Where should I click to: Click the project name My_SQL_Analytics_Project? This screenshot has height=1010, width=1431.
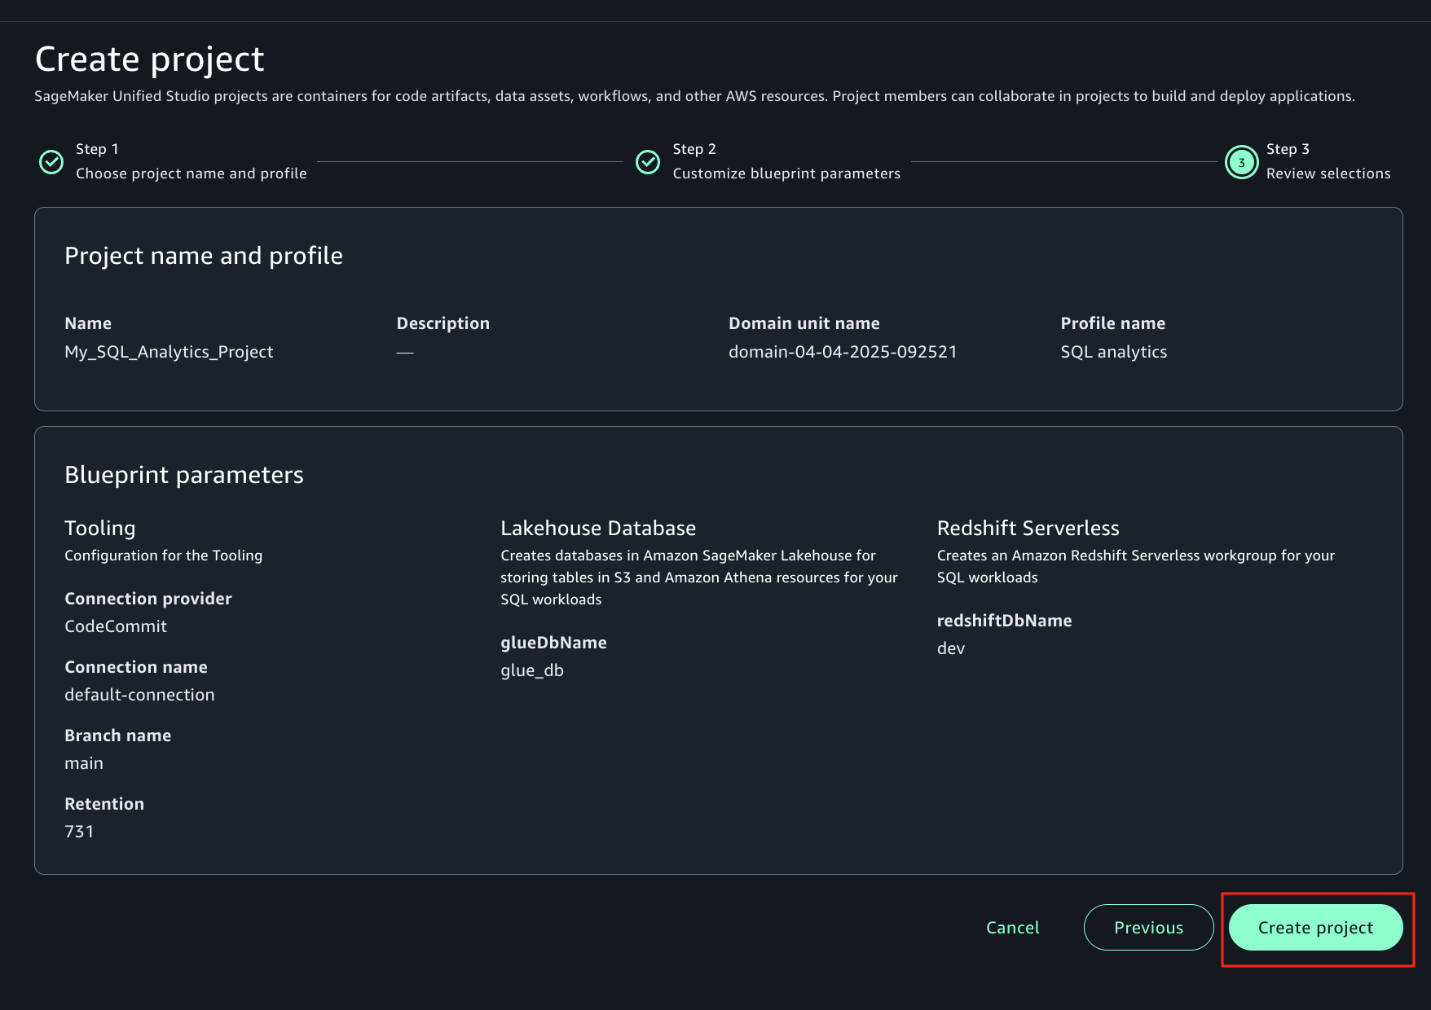168,351
